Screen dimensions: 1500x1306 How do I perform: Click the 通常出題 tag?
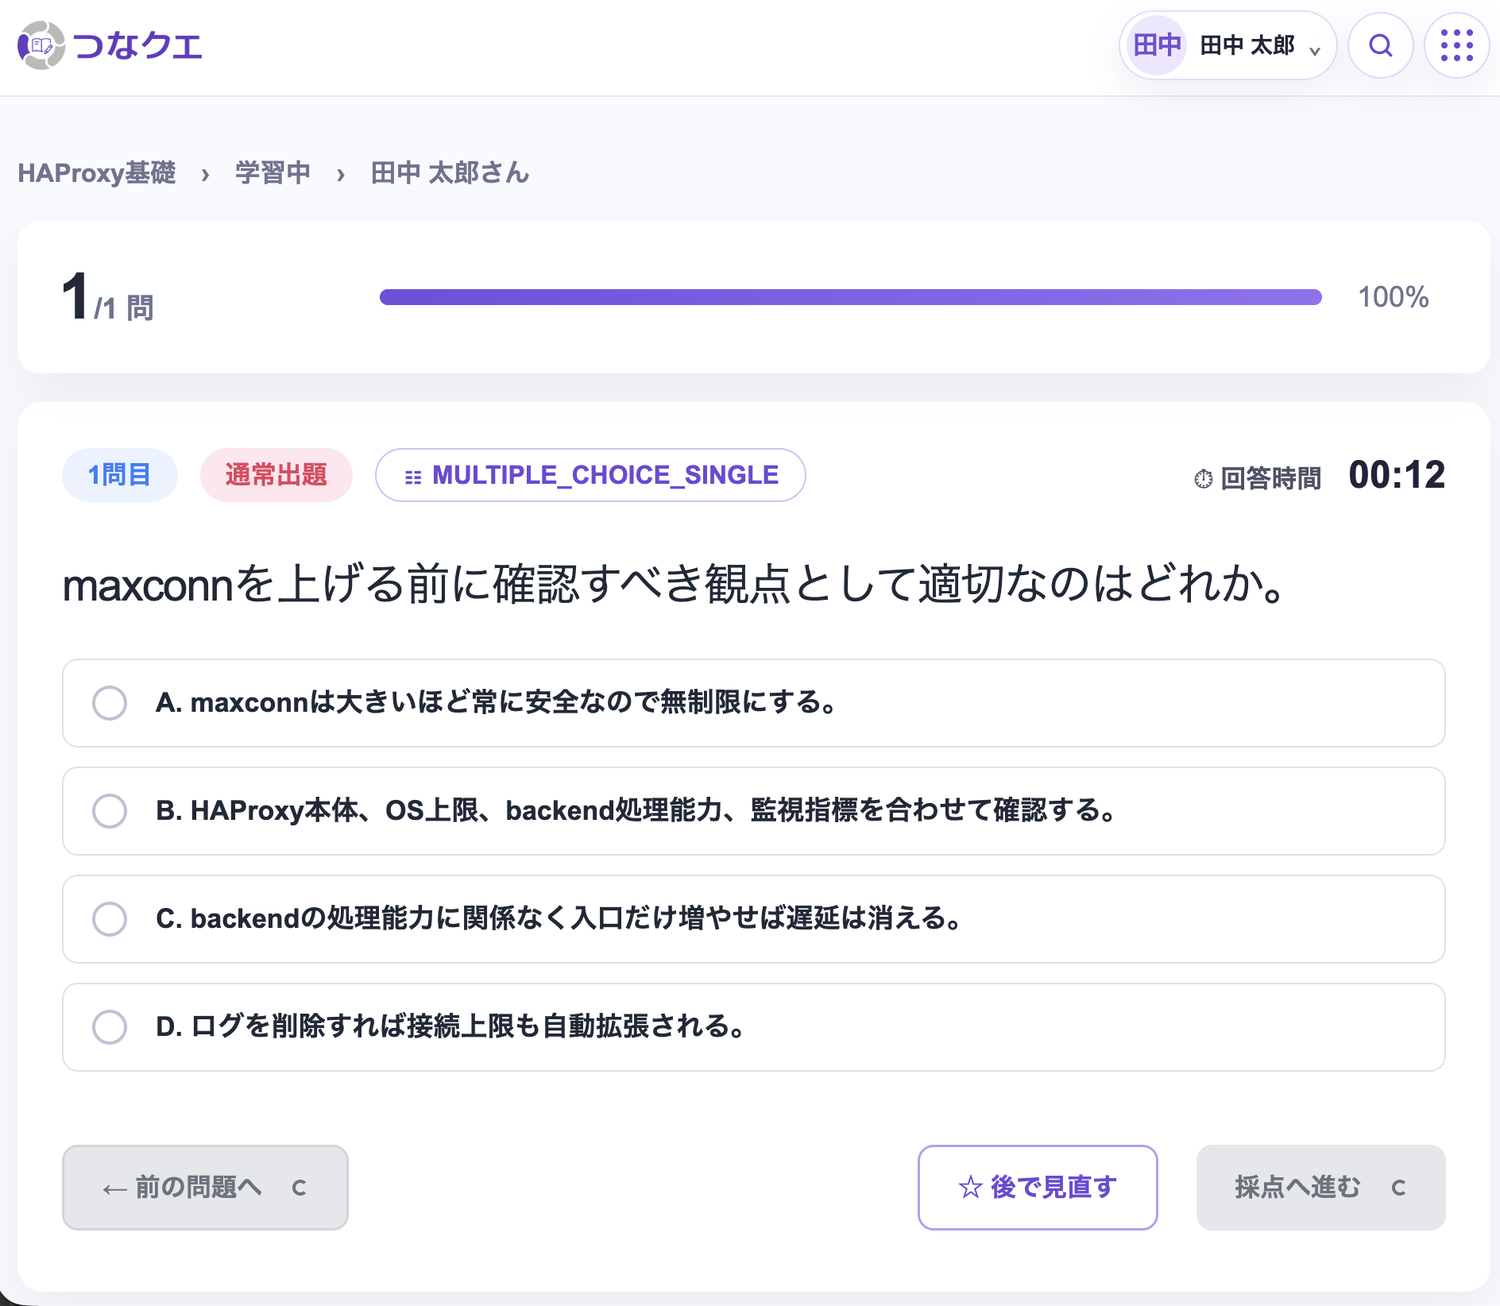[276, 475]
